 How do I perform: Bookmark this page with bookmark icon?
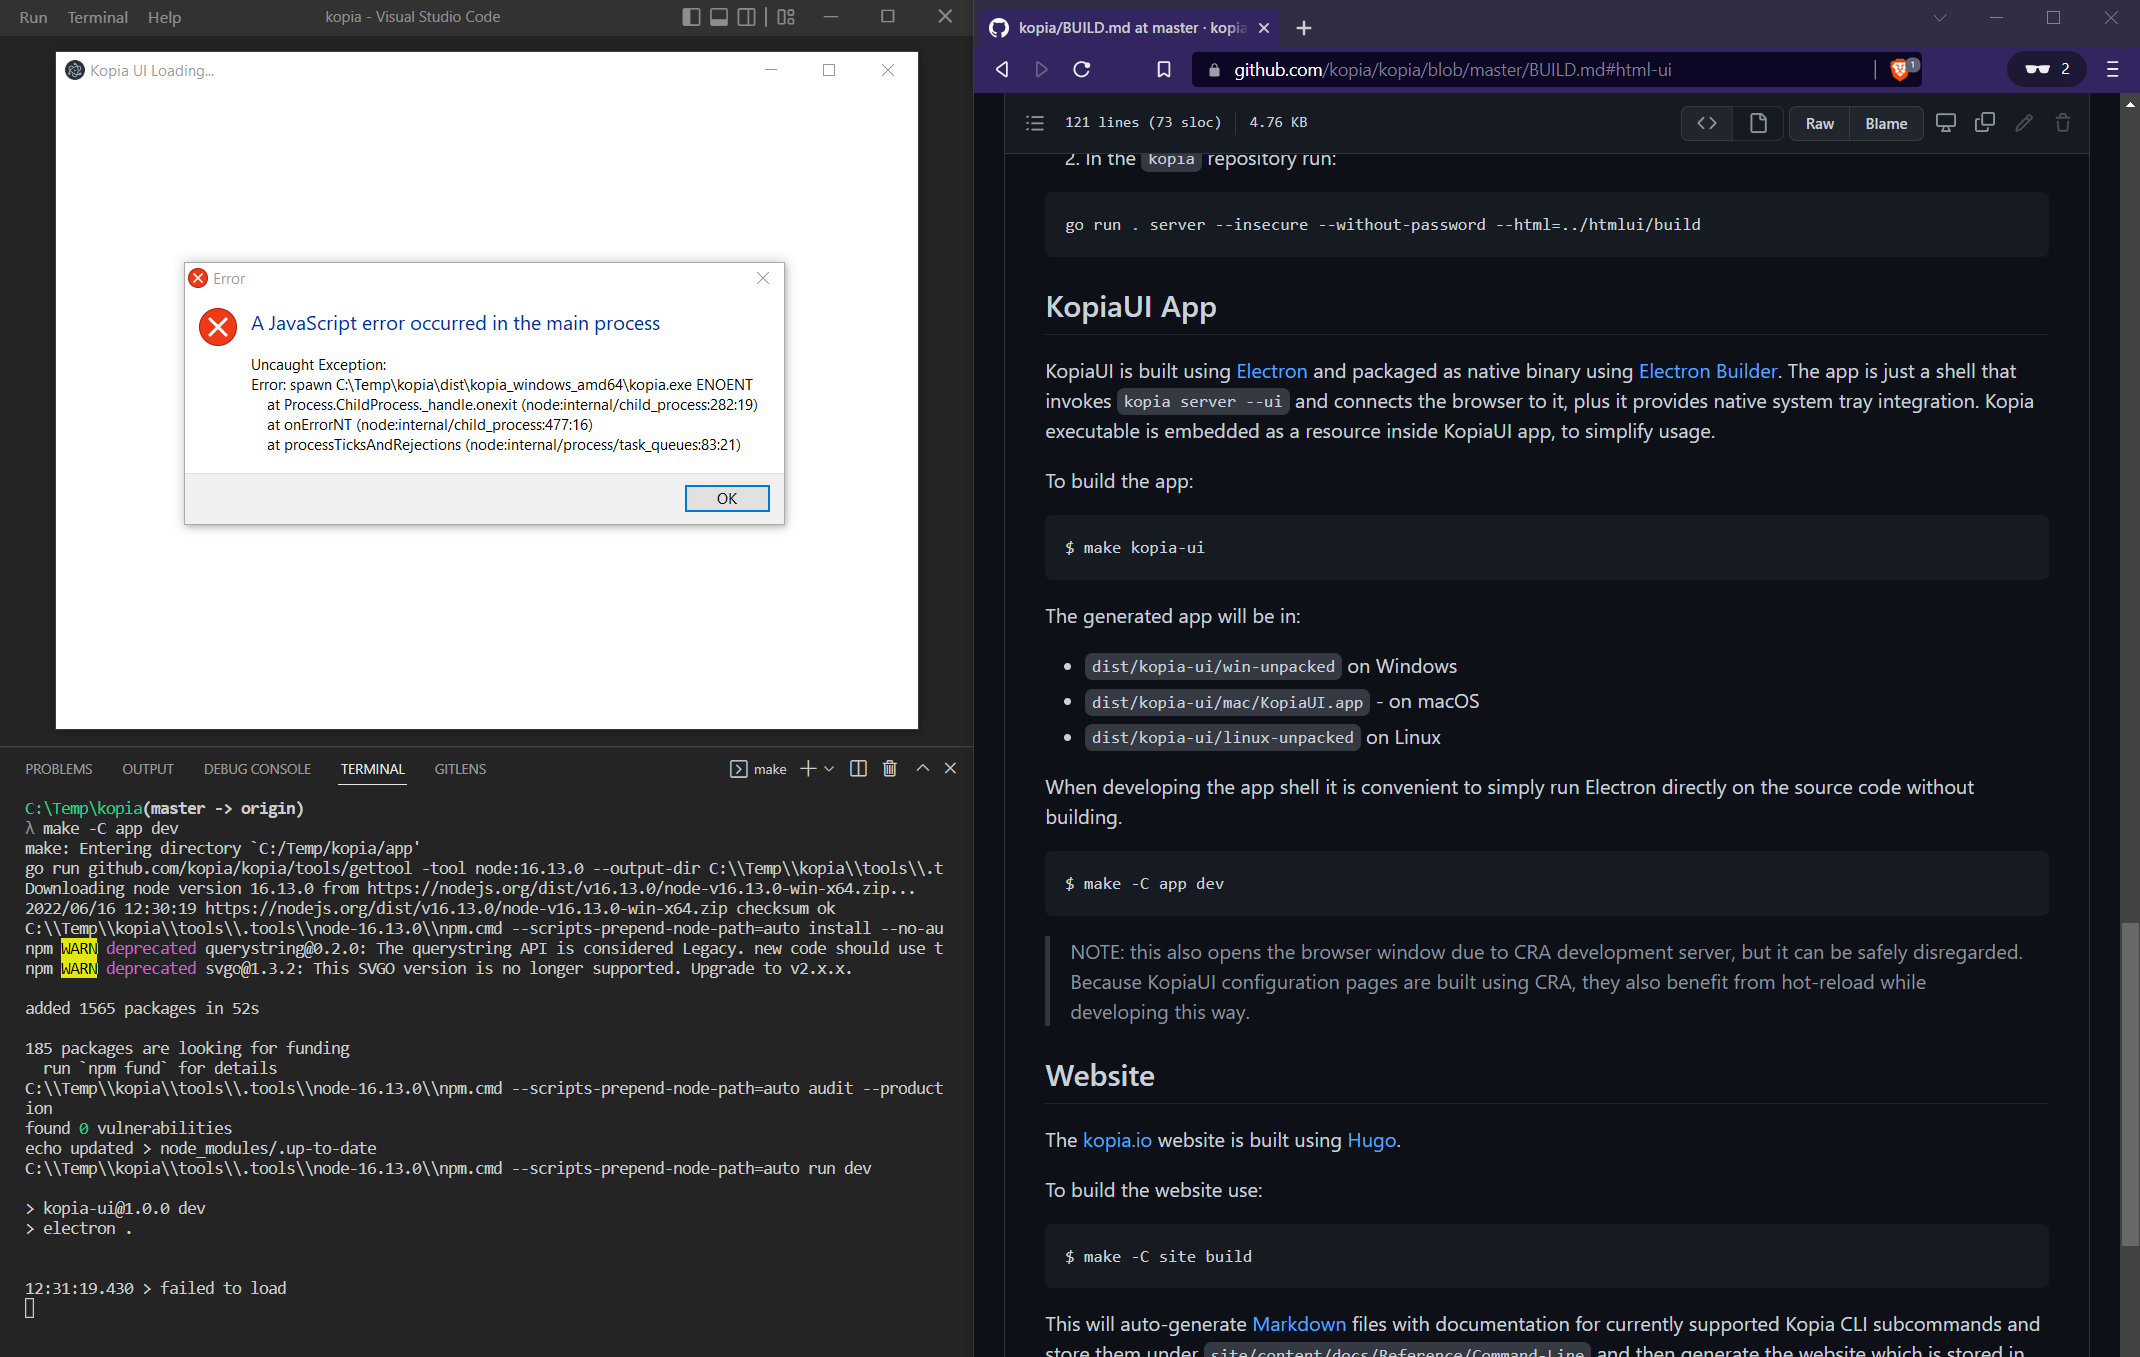[x=1163, y=69]
